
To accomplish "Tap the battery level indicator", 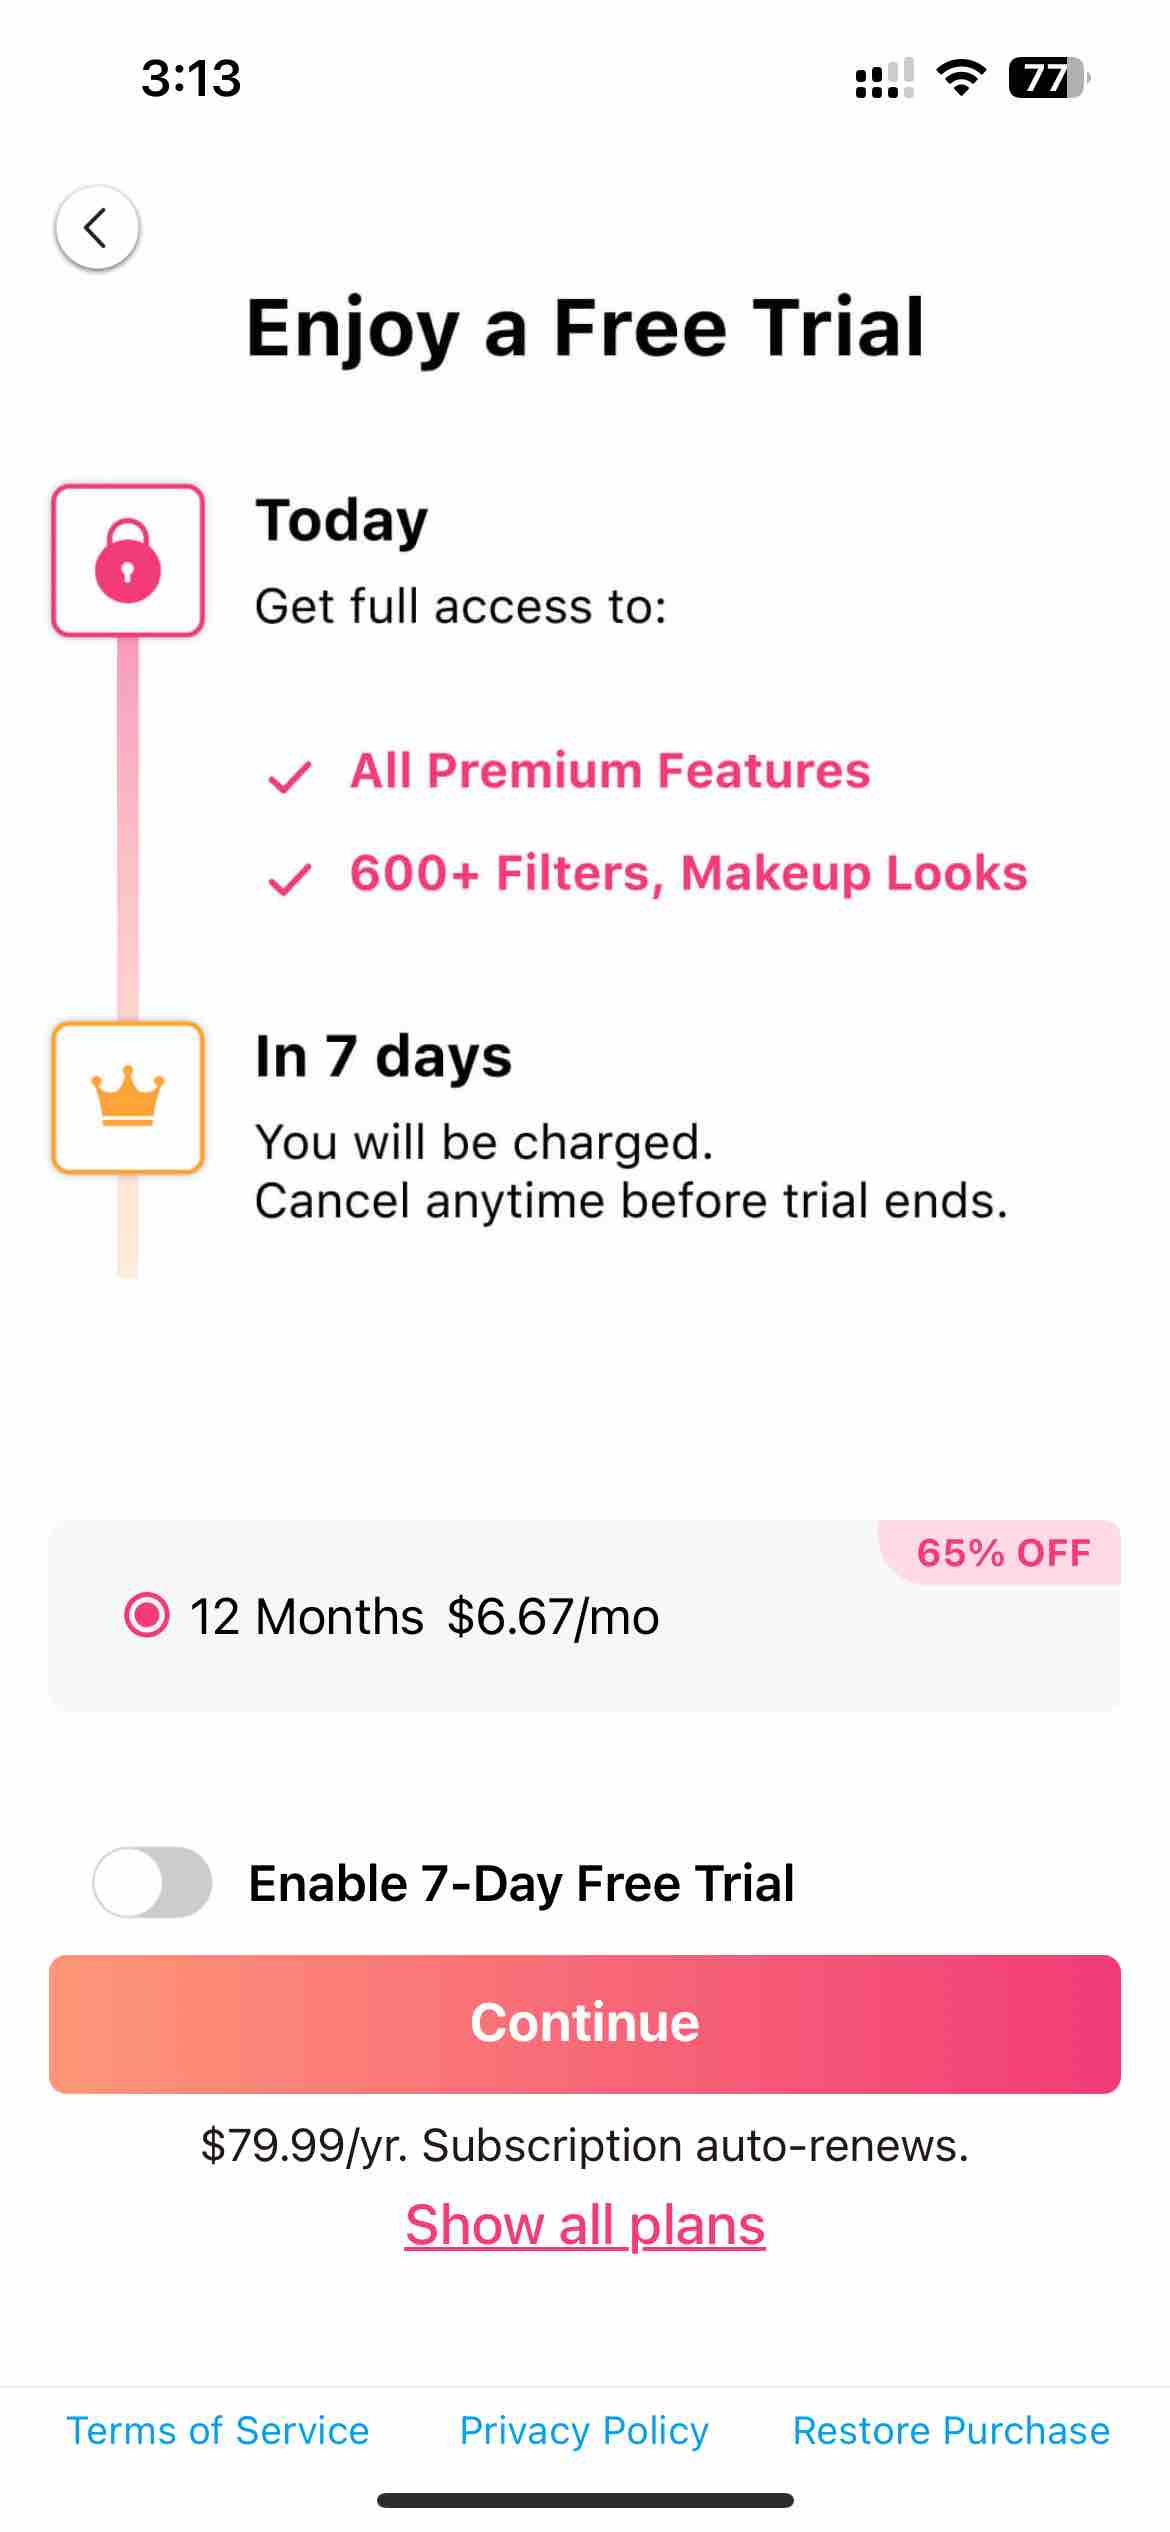I will click(x=1048, y=78).
